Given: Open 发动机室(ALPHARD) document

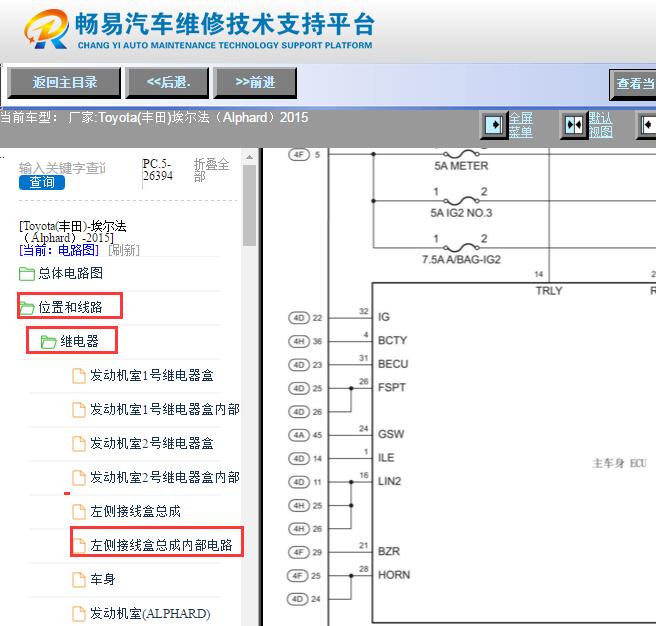Looking at the screenshot, I should pyautogui.click(x=150, y=613).
